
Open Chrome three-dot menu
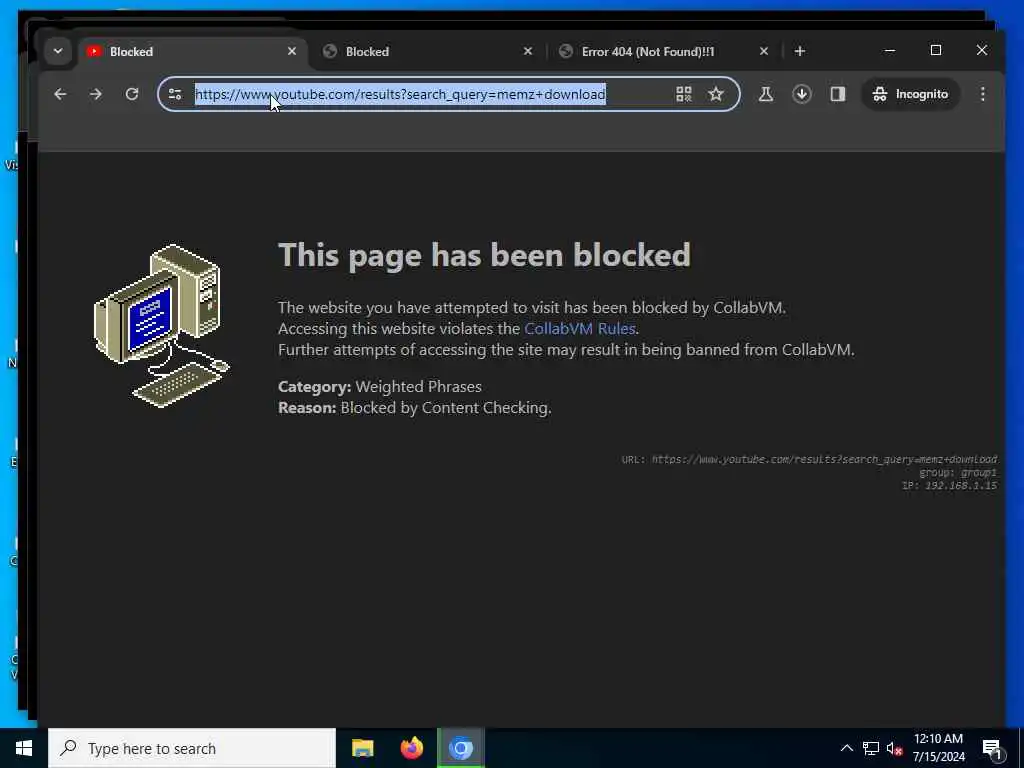[983, 94]
